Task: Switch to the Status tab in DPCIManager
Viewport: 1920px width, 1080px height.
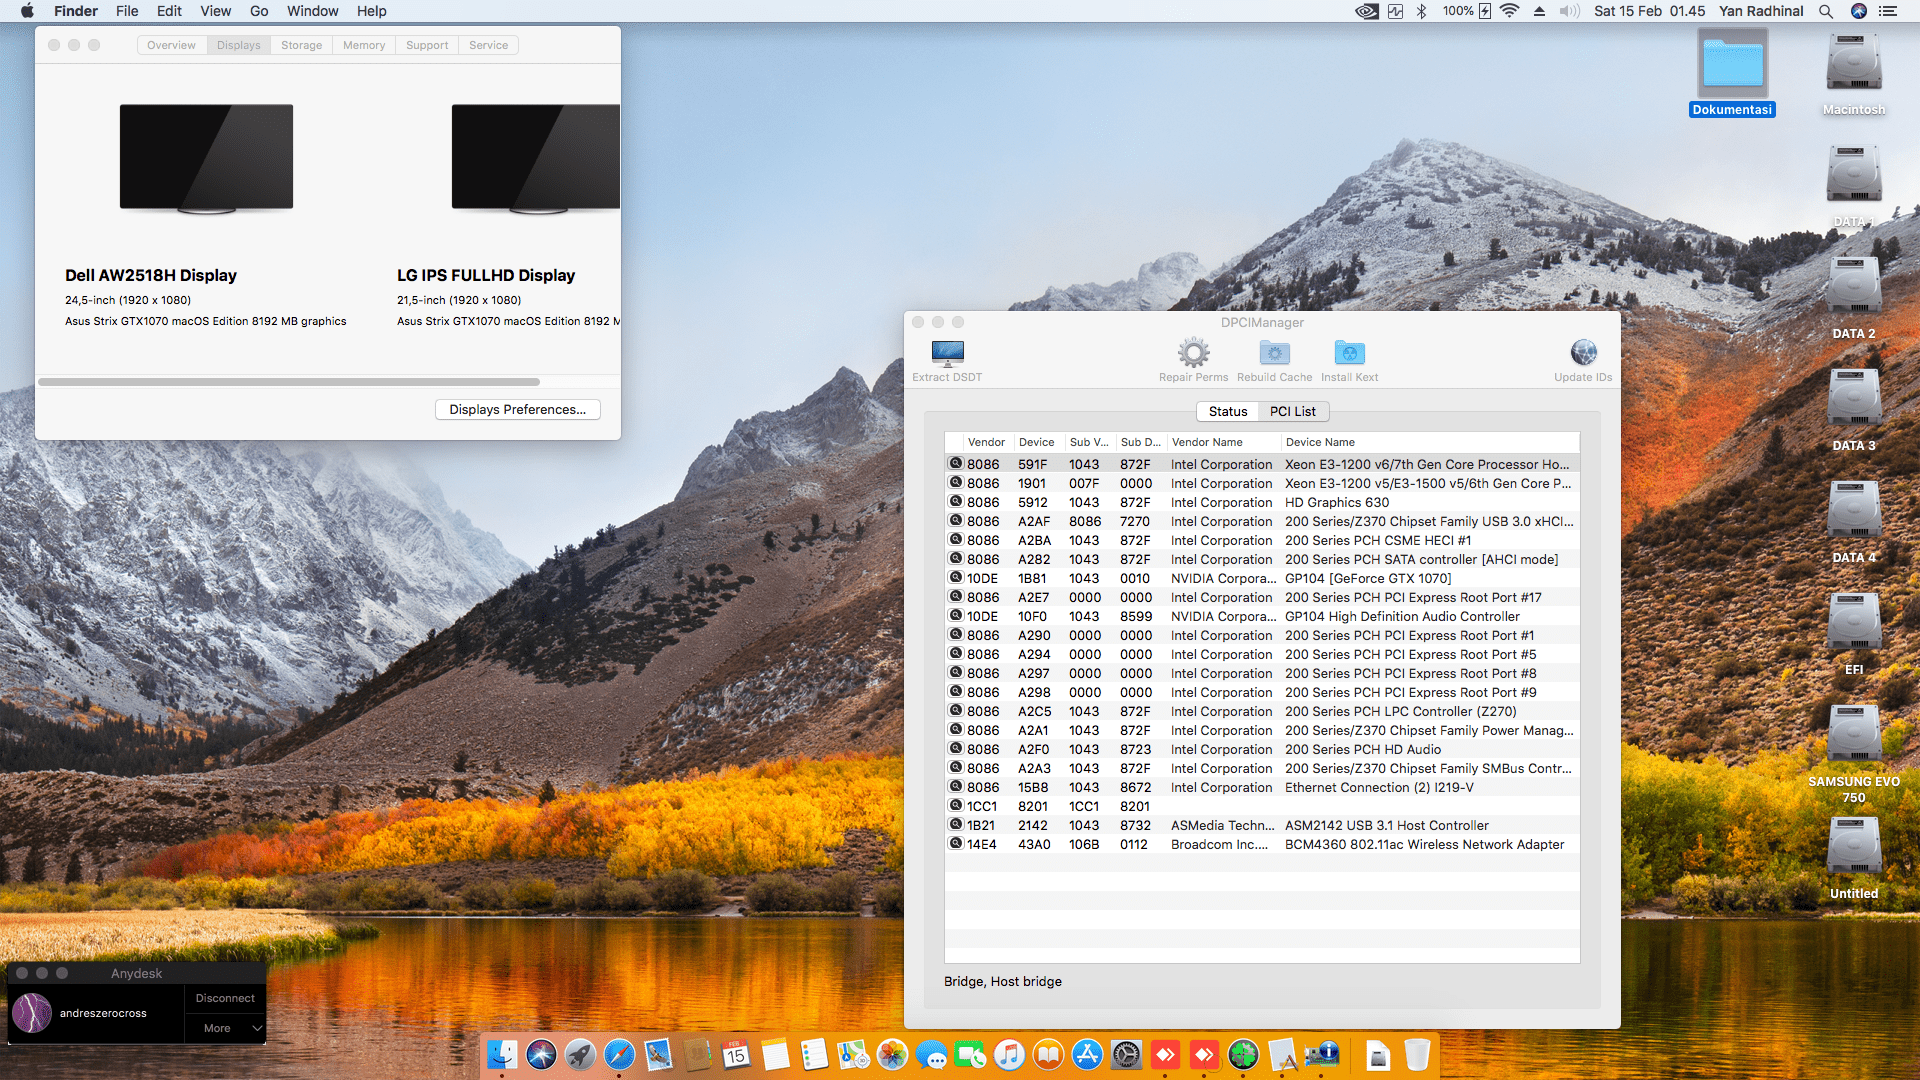Action: 1227,411
